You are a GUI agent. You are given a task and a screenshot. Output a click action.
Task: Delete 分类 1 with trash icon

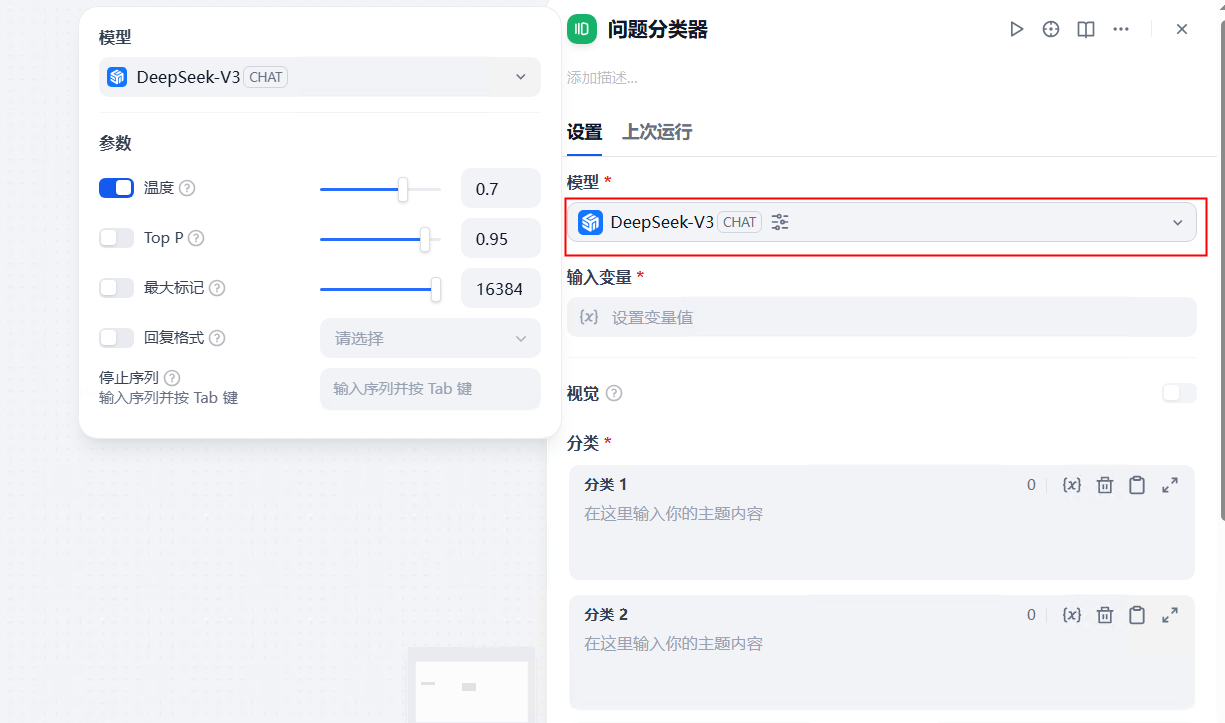tap(1104, 484)
